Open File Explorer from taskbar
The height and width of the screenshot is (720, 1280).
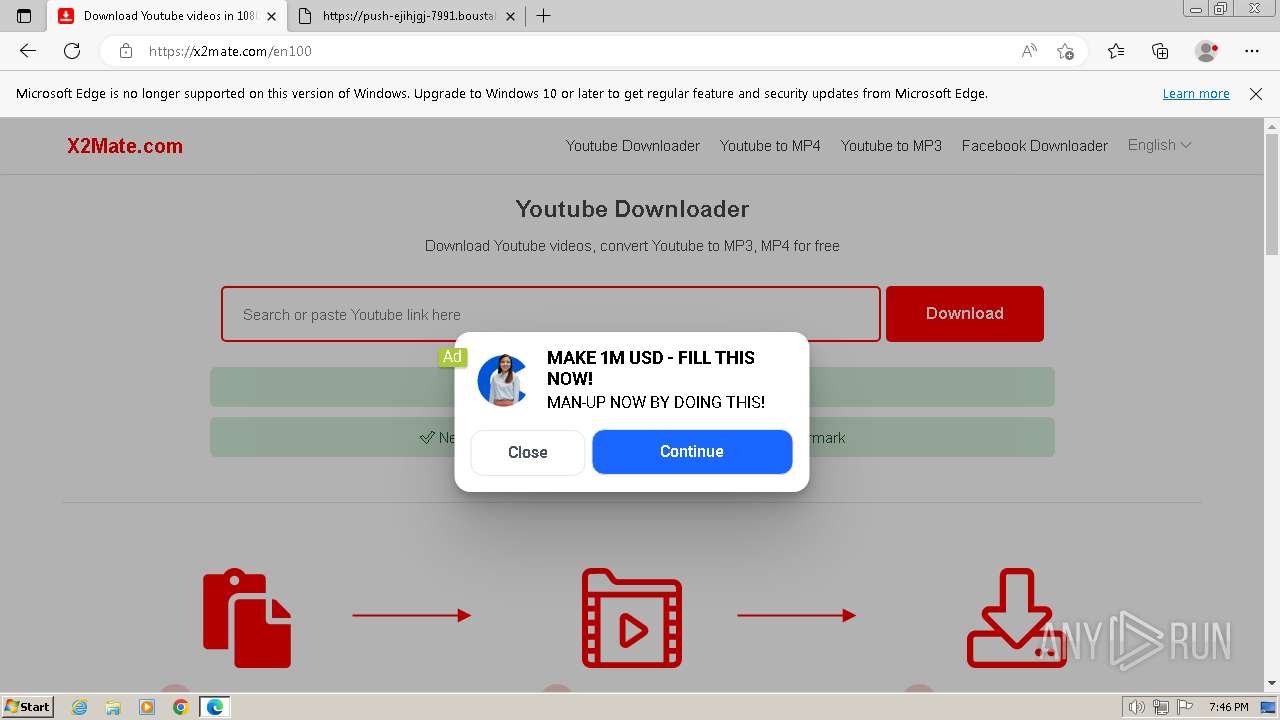point(113,707)
